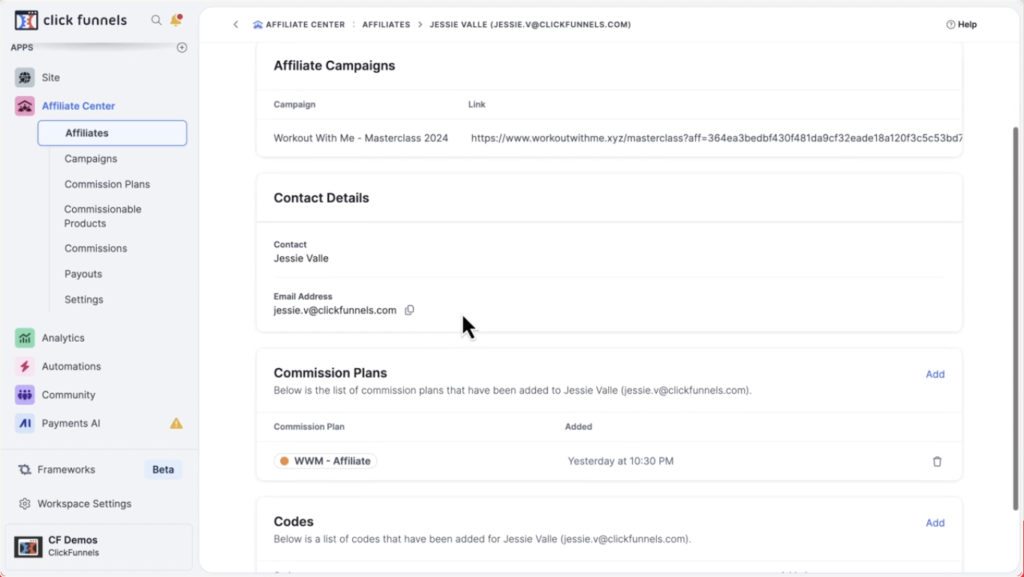Delete WWM - Affiliate plan with trash icon

(937, 461)
